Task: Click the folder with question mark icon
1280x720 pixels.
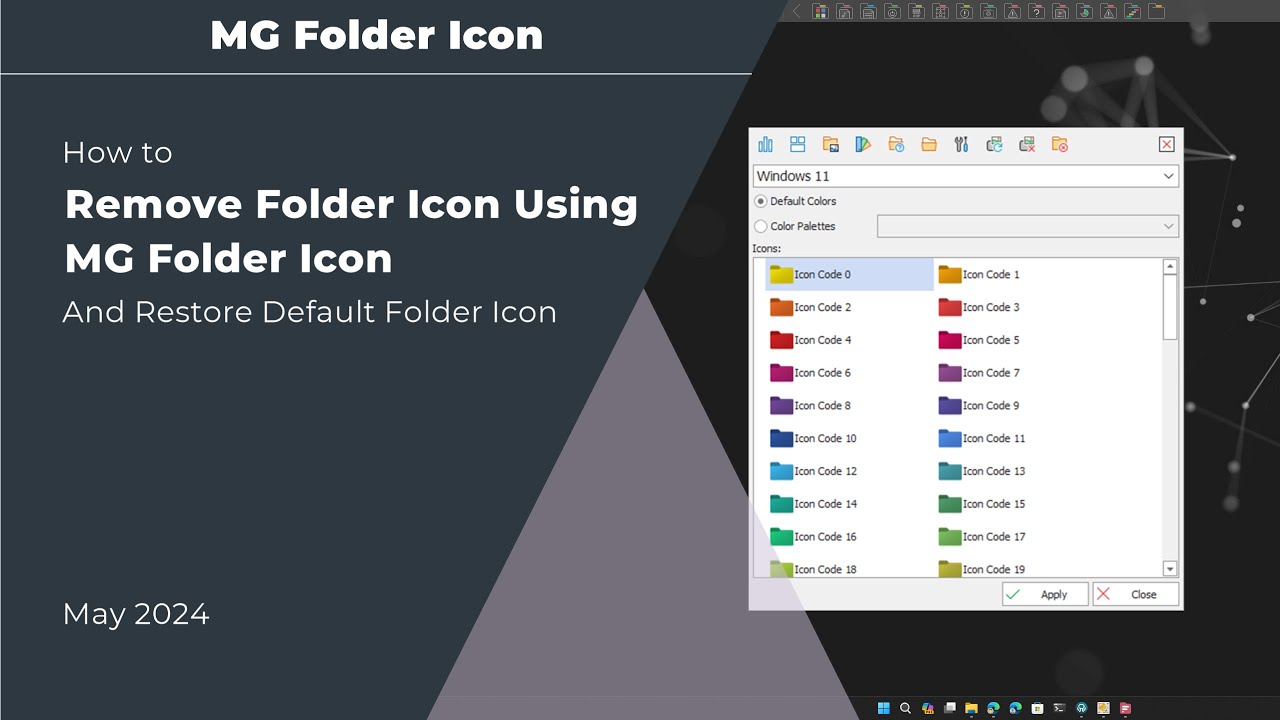Action: (896, 145)
